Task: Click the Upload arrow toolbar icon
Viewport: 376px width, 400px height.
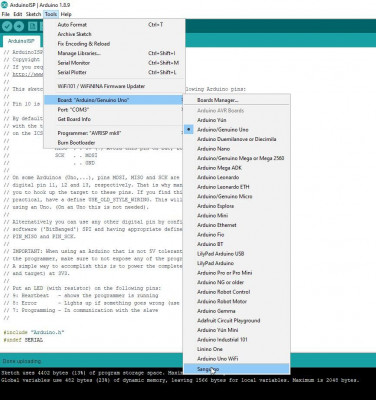Action: 19,26
